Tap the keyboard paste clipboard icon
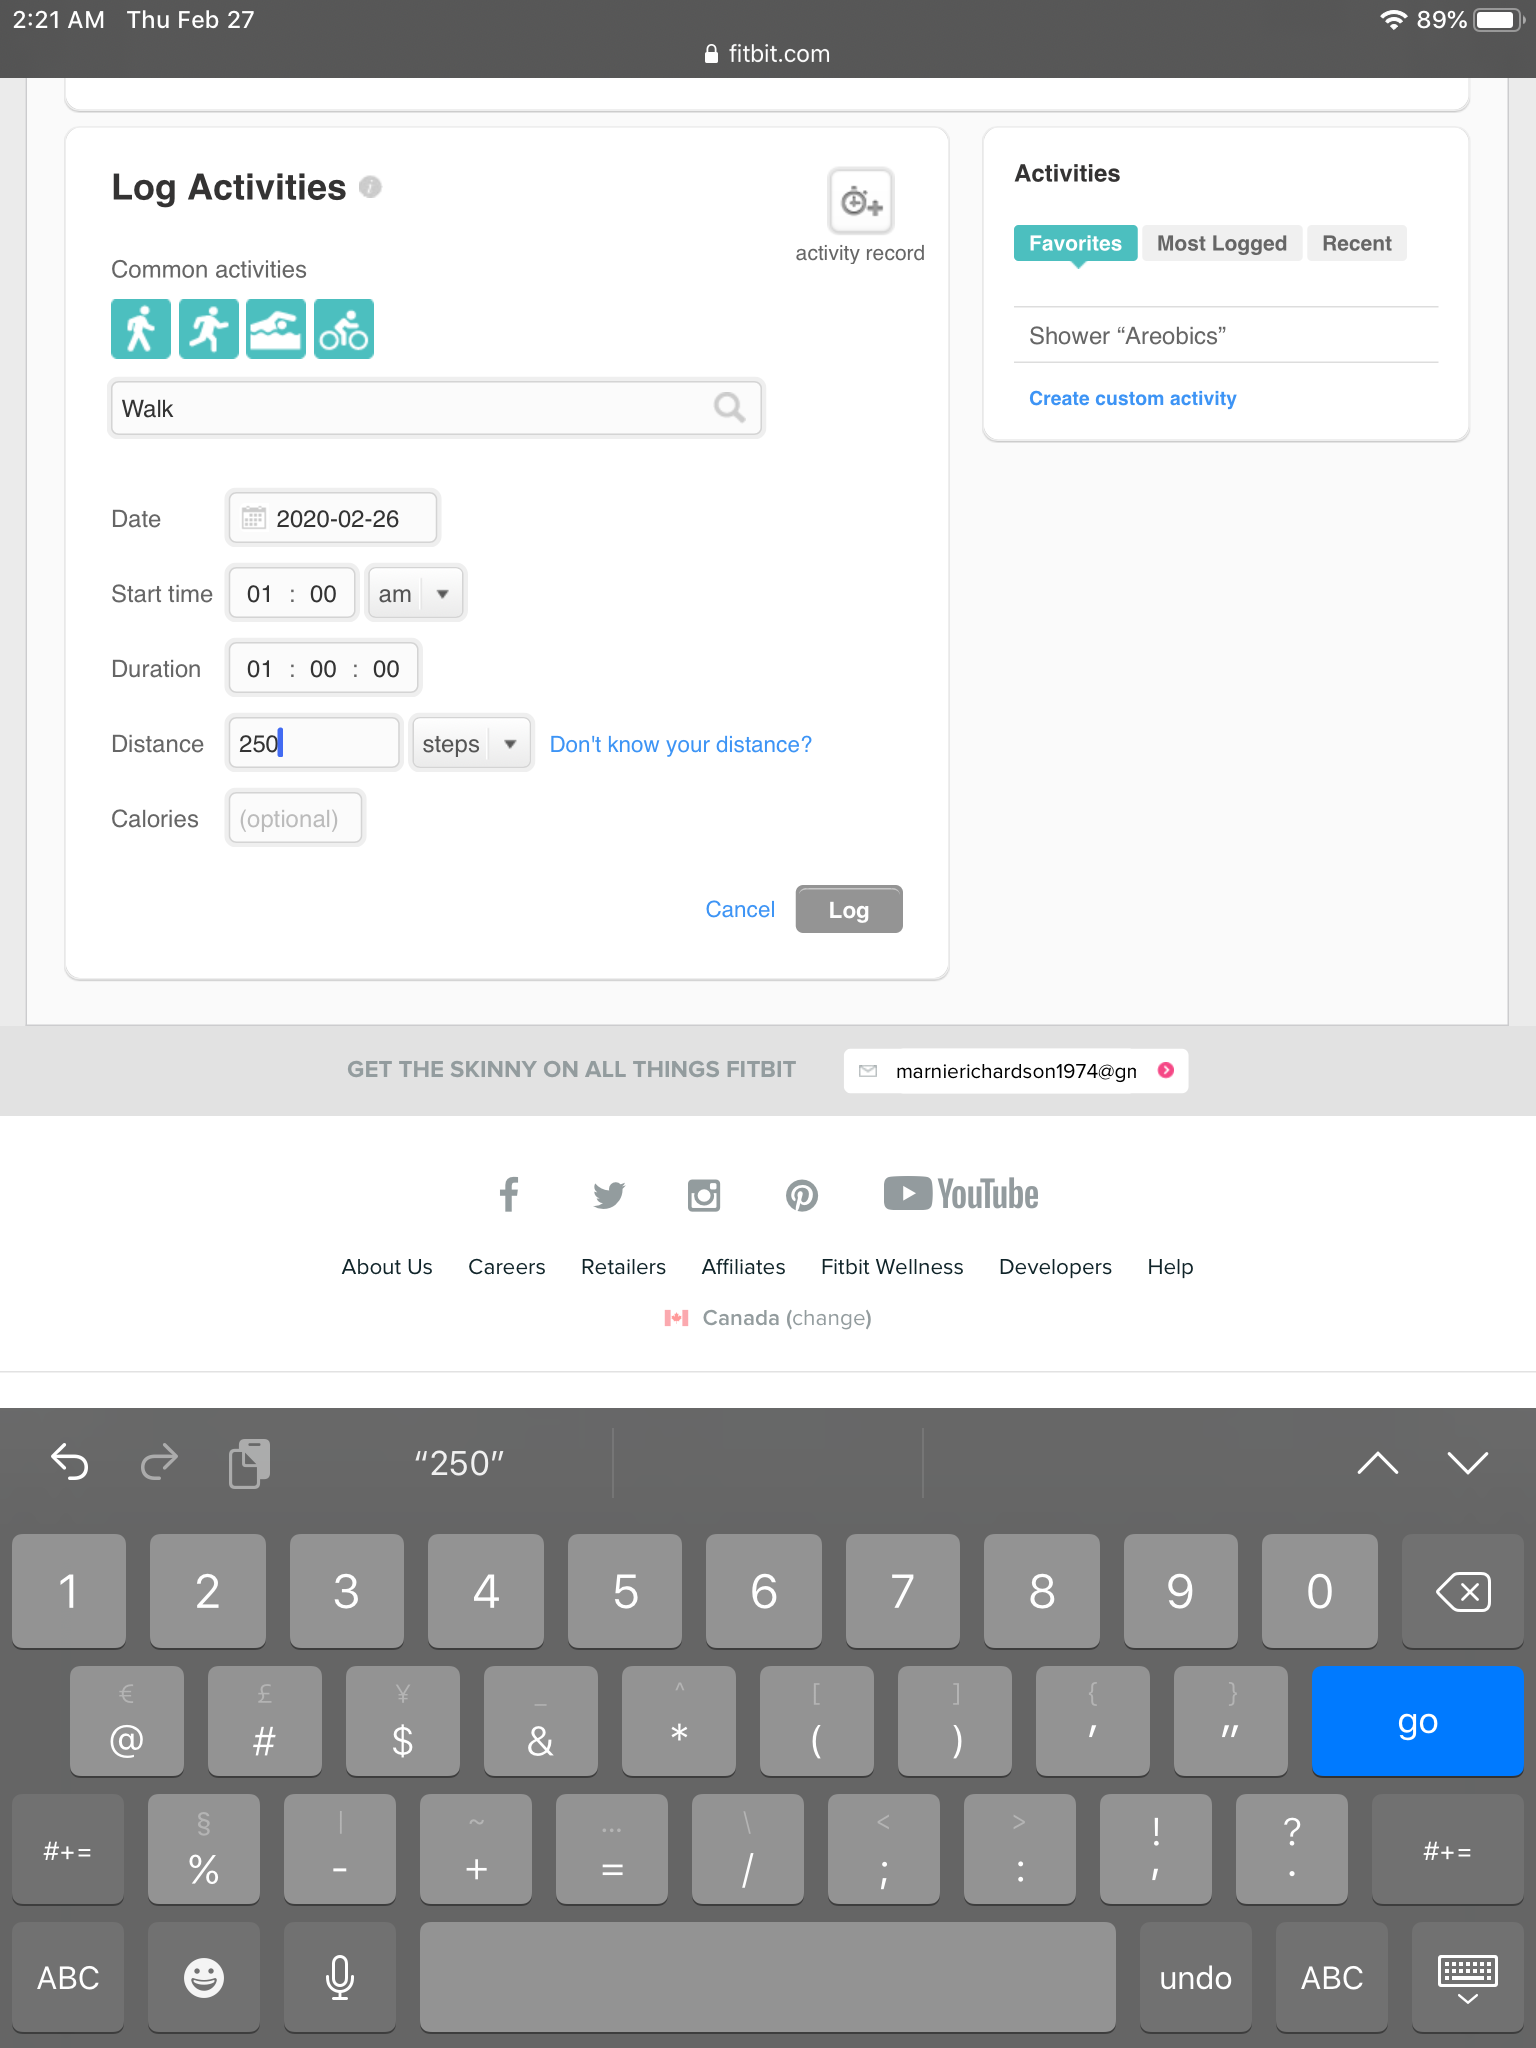This screenshot has width=1536, height=2048. pos(249,1463)
